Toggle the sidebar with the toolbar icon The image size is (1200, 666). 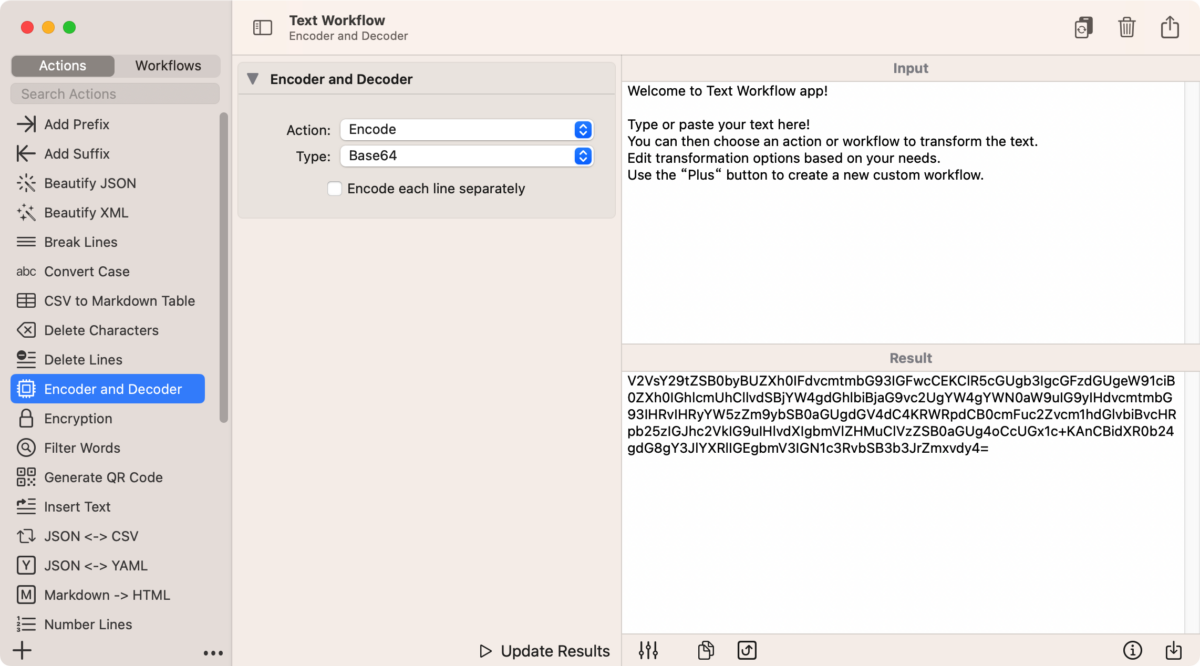(263, 28)
